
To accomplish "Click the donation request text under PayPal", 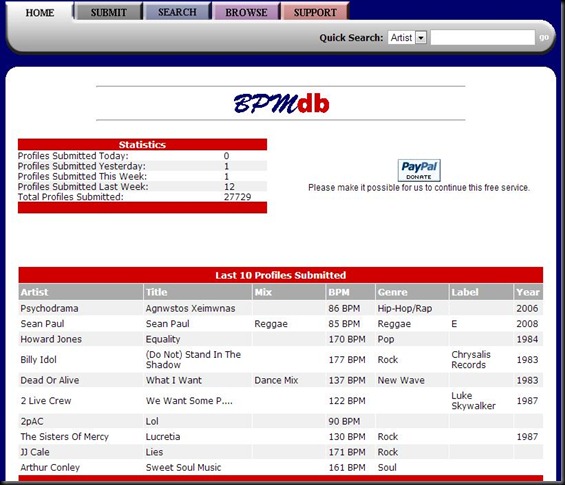I will tap(419, 187).
